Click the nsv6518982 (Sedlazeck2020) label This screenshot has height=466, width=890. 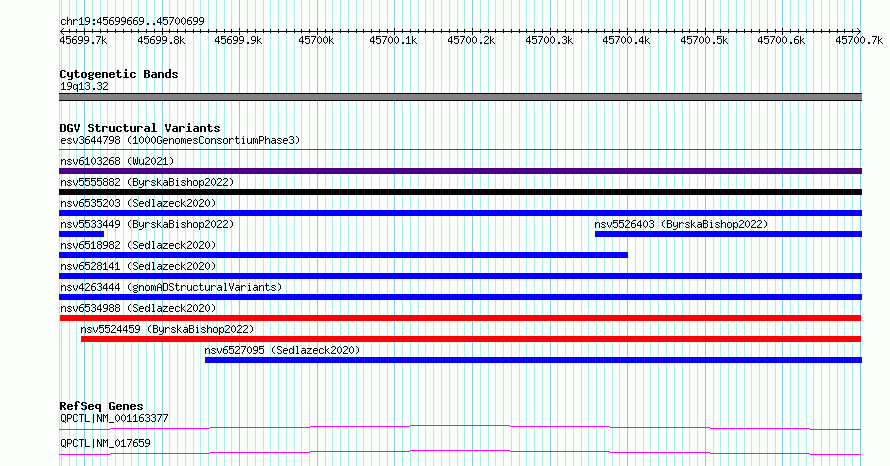click(x=138, y=245)
